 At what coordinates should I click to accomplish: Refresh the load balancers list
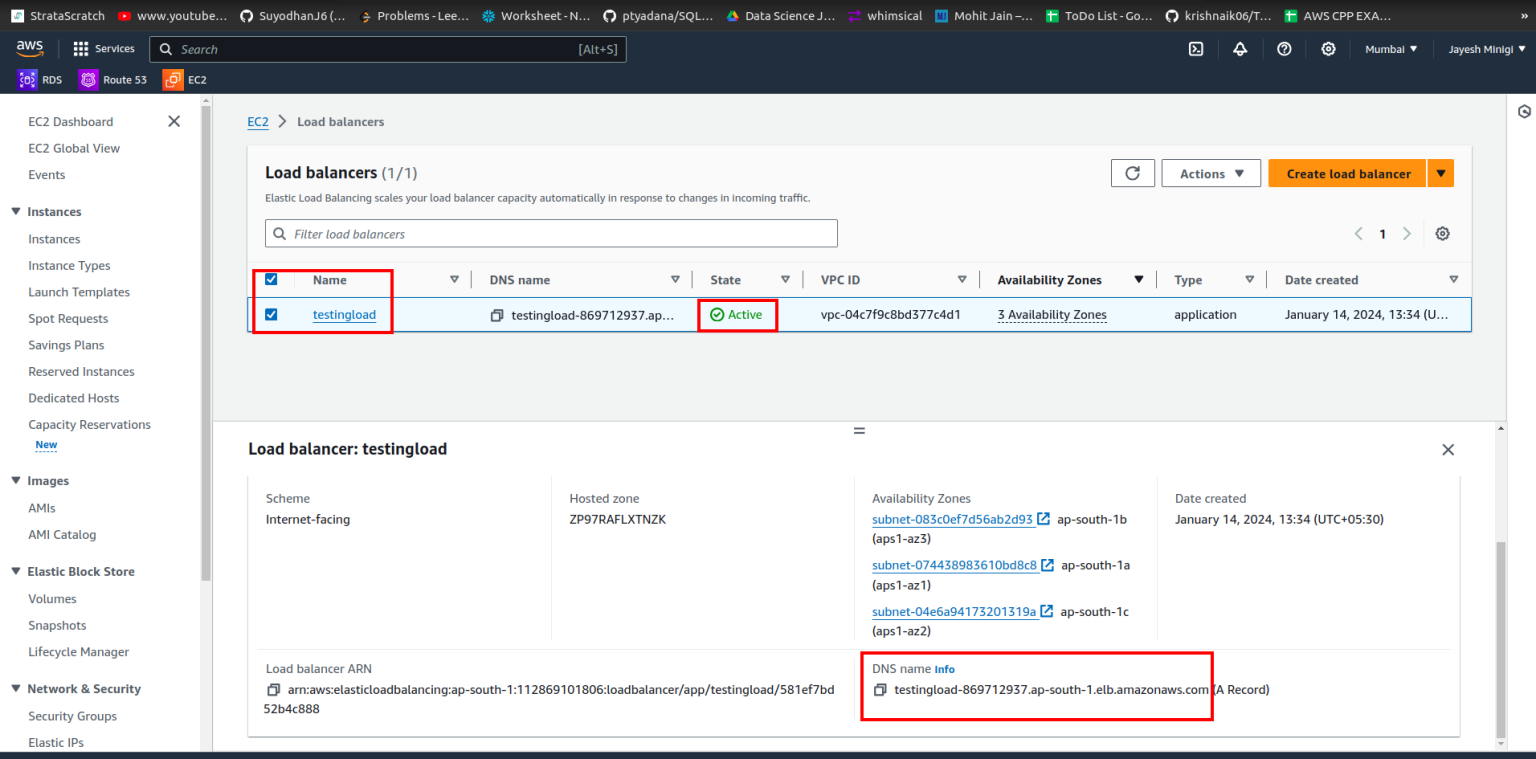(x=1132, y=172)
